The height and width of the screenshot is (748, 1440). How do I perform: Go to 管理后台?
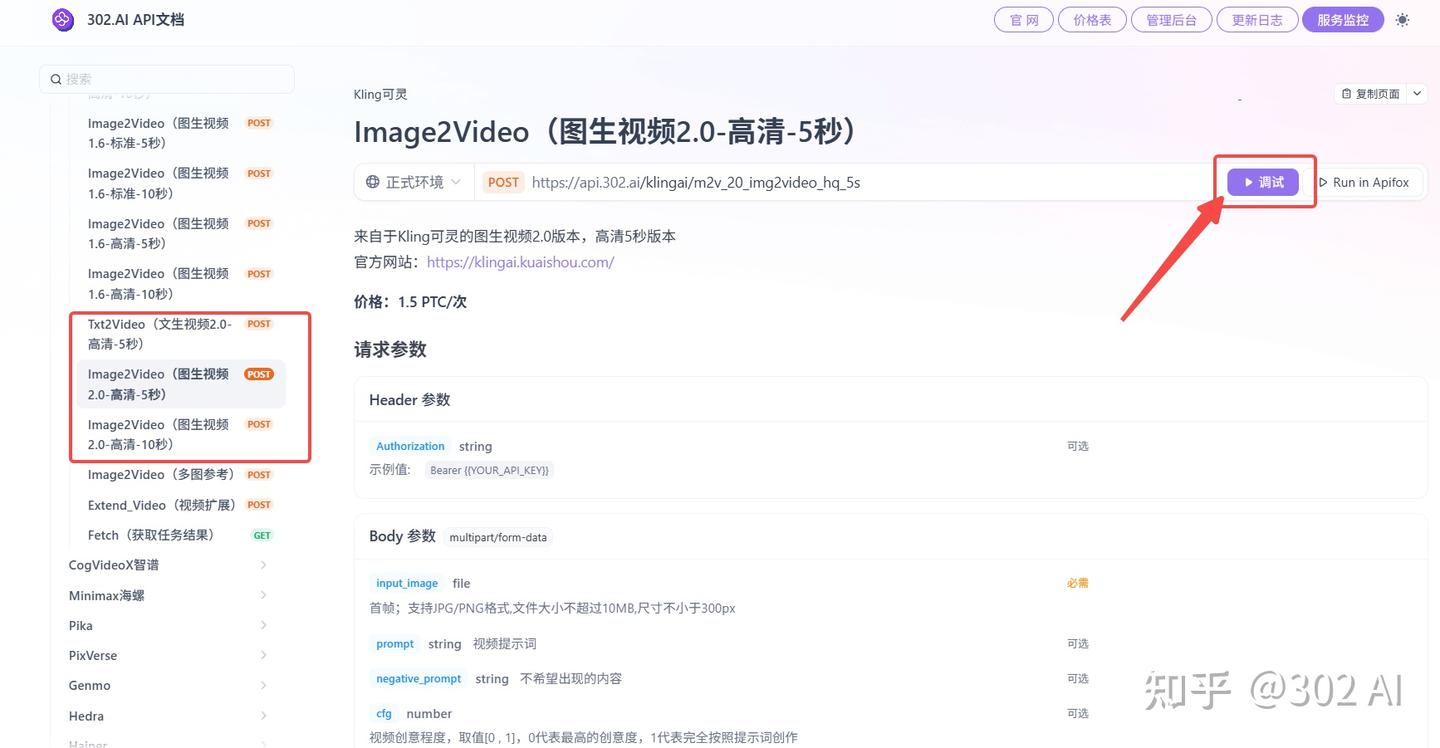[1171, 20]
